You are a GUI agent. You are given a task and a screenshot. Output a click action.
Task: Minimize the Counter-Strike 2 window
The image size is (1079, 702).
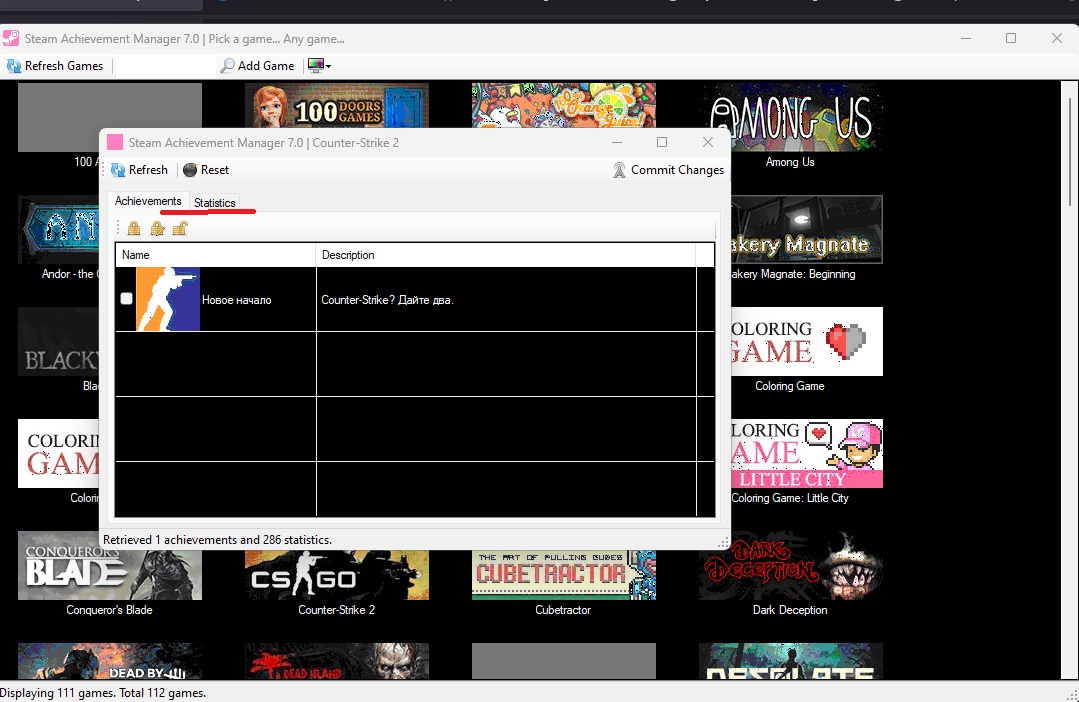(617, 142)
